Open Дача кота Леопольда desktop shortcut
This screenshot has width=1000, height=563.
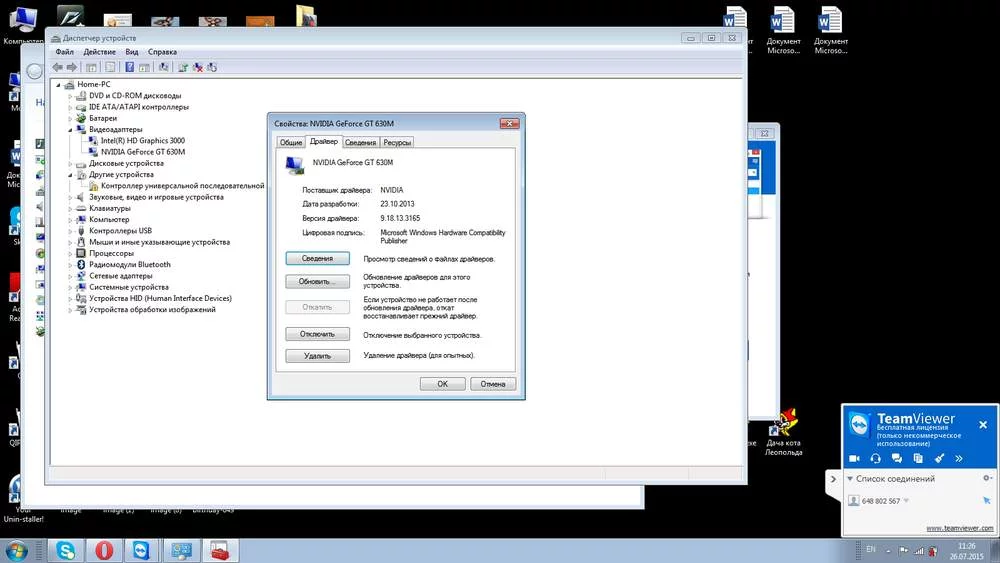coord(784,431)
